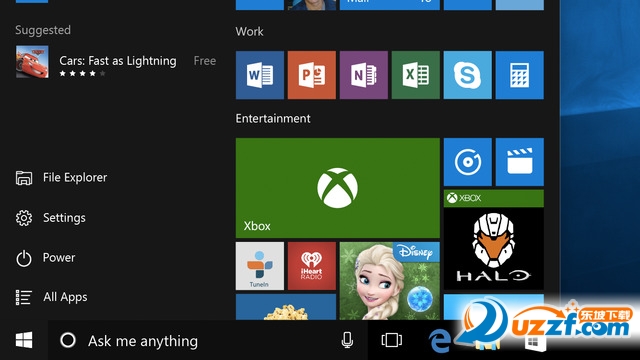Launch the Excel tile
Image resolution: width=640 pixels, height=360 pixels.
416,75
